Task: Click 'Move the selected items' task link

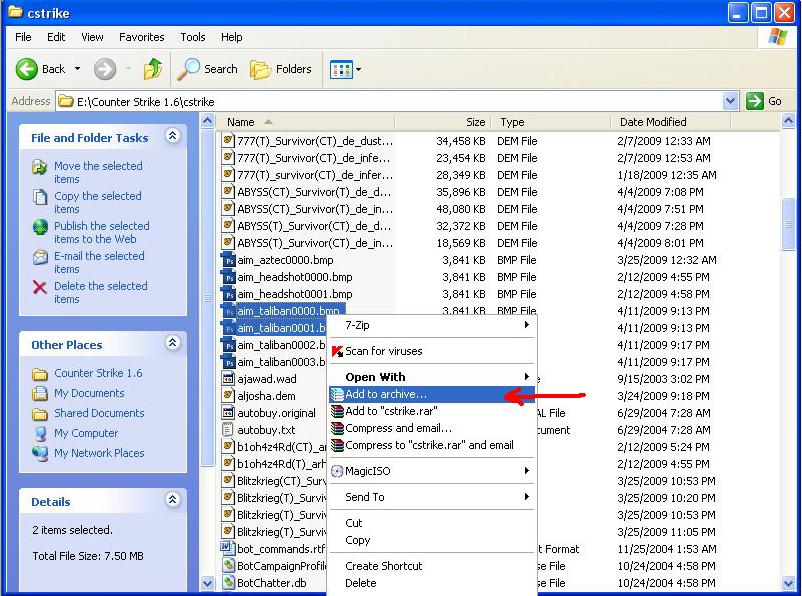Action: tap(98, 172)
